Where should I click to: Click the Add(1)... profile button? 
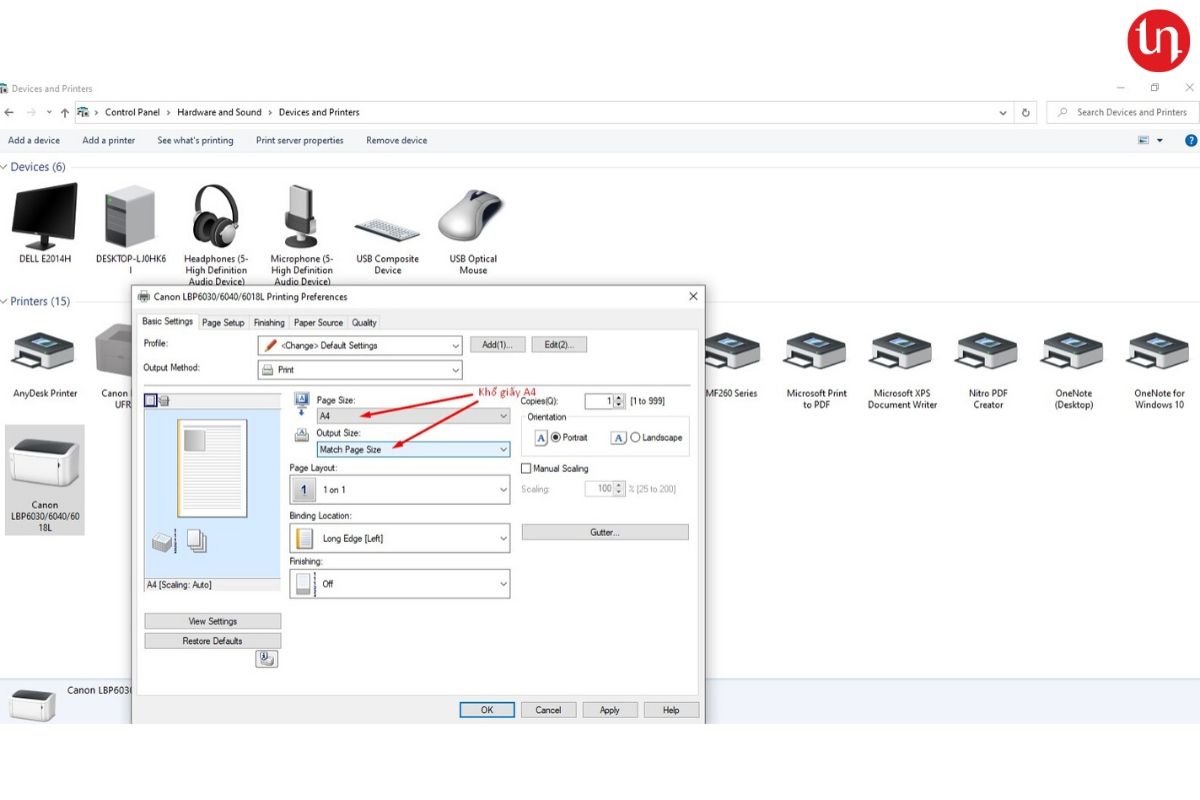[x=498, y=345]
